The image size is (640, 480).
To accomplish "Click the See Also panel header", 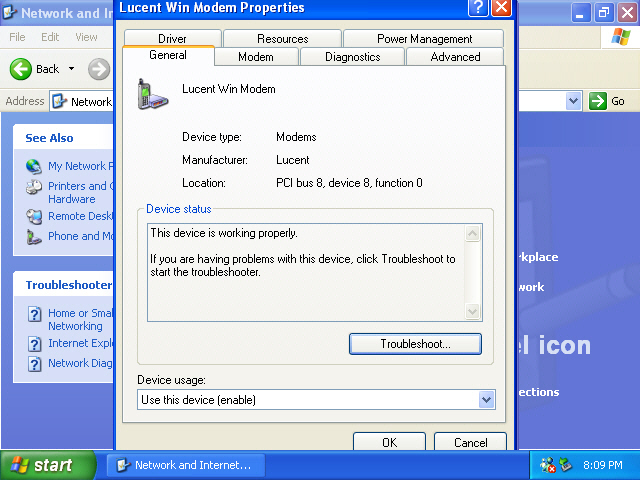I will (x=63, y=138).
